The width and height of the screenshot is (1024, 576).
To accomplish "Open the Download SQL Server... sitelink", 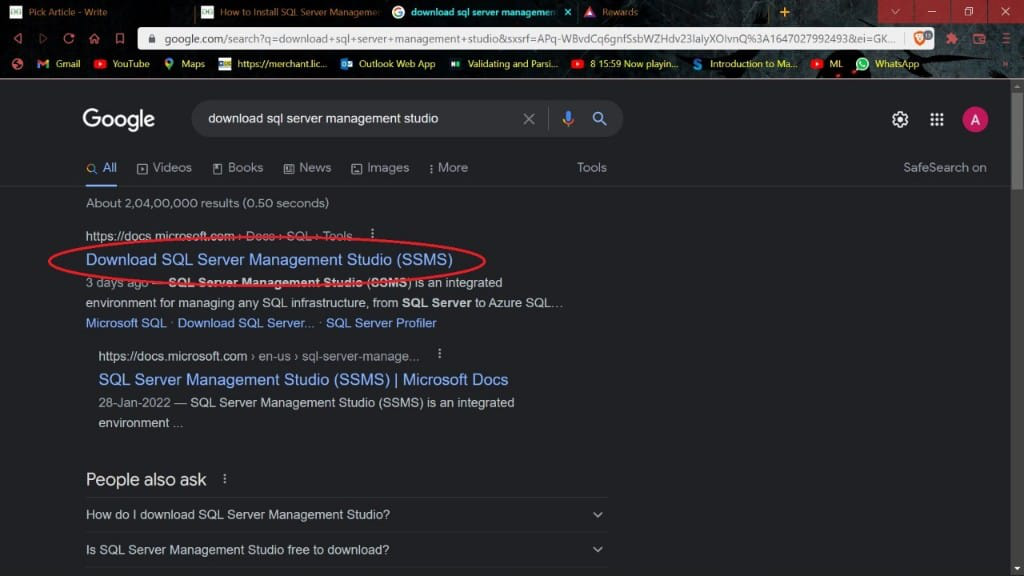I will [246, 323].
